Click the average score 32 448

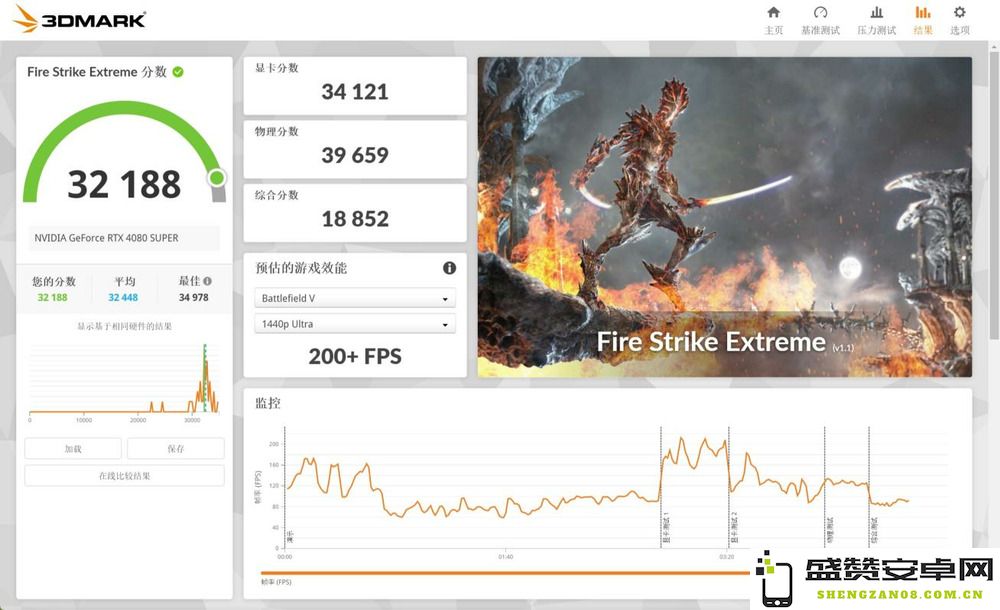click(x=123, y=297)
